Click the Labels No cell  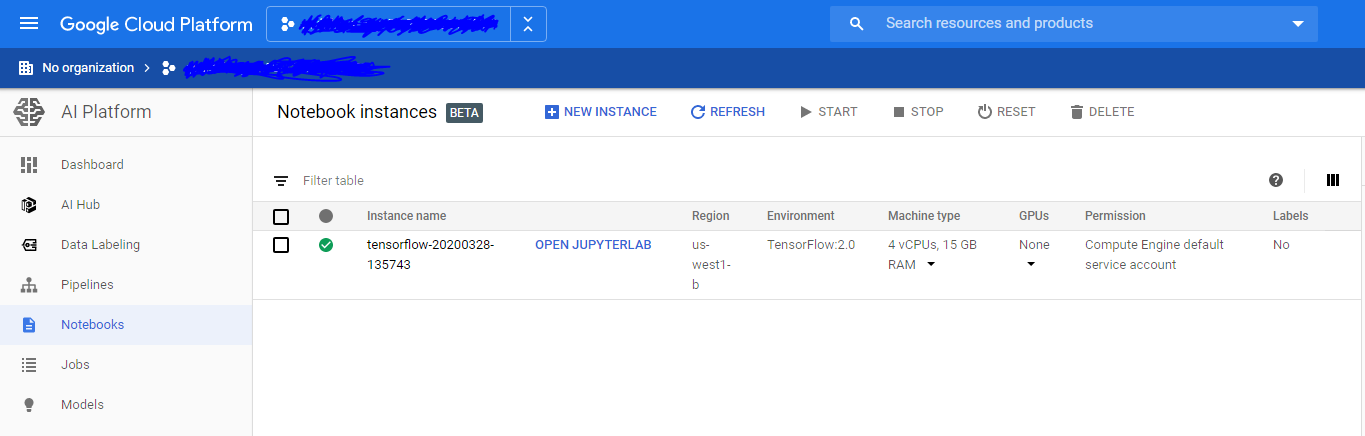coord(1281,245)
